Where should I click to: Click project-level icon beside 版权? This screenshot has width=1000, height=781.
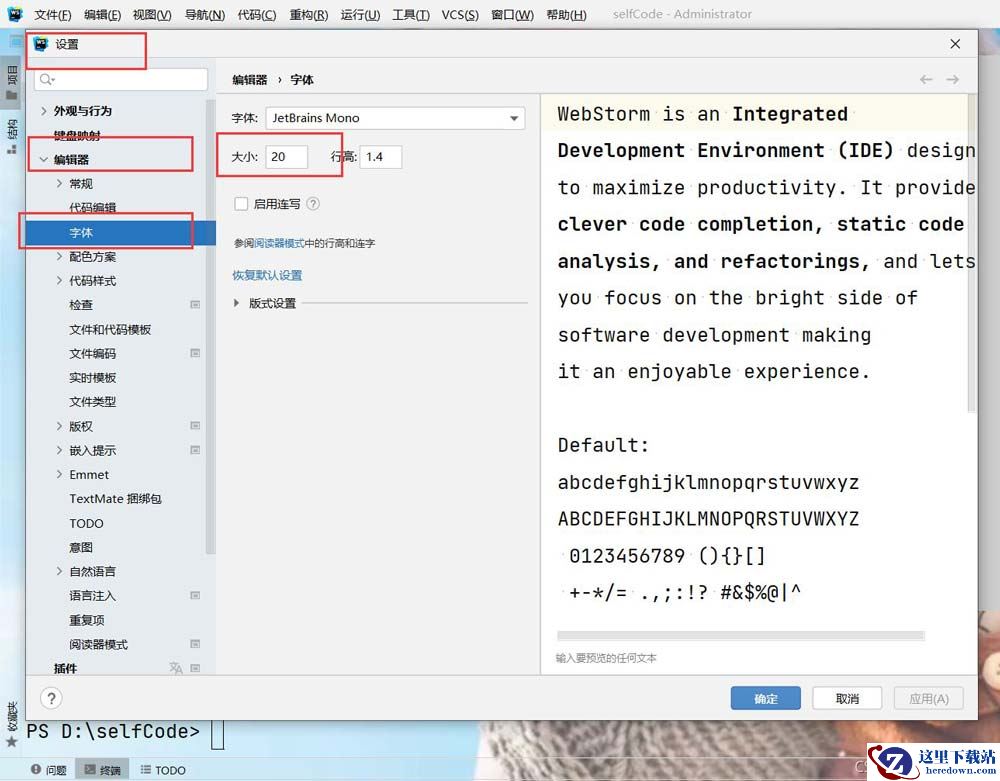coord(195,426)
